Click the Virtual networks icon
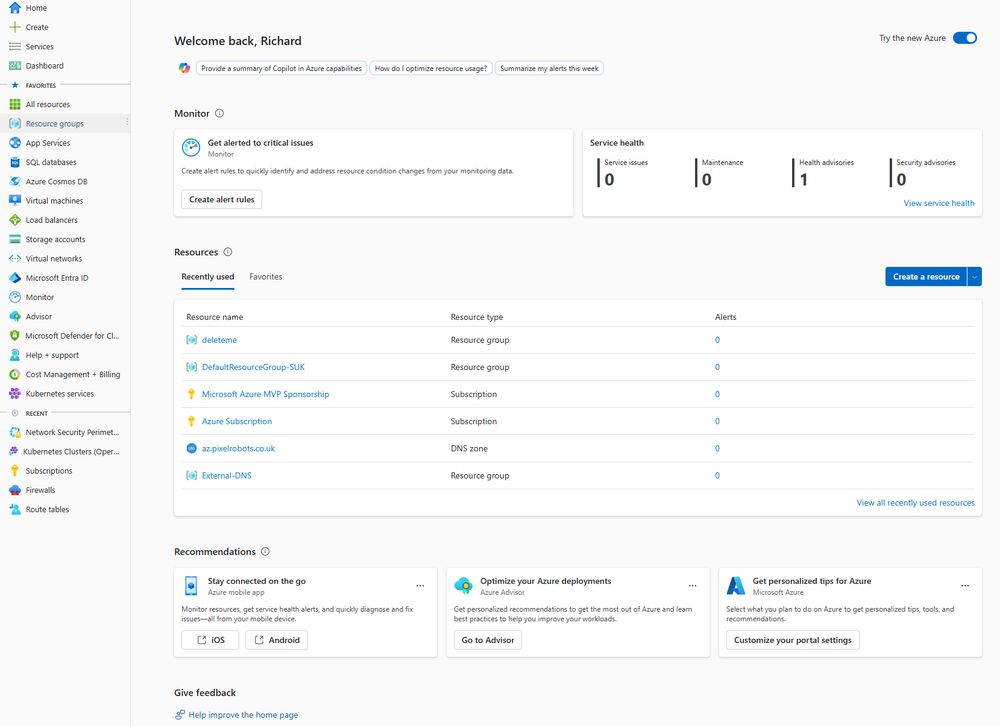 (15, 258)
